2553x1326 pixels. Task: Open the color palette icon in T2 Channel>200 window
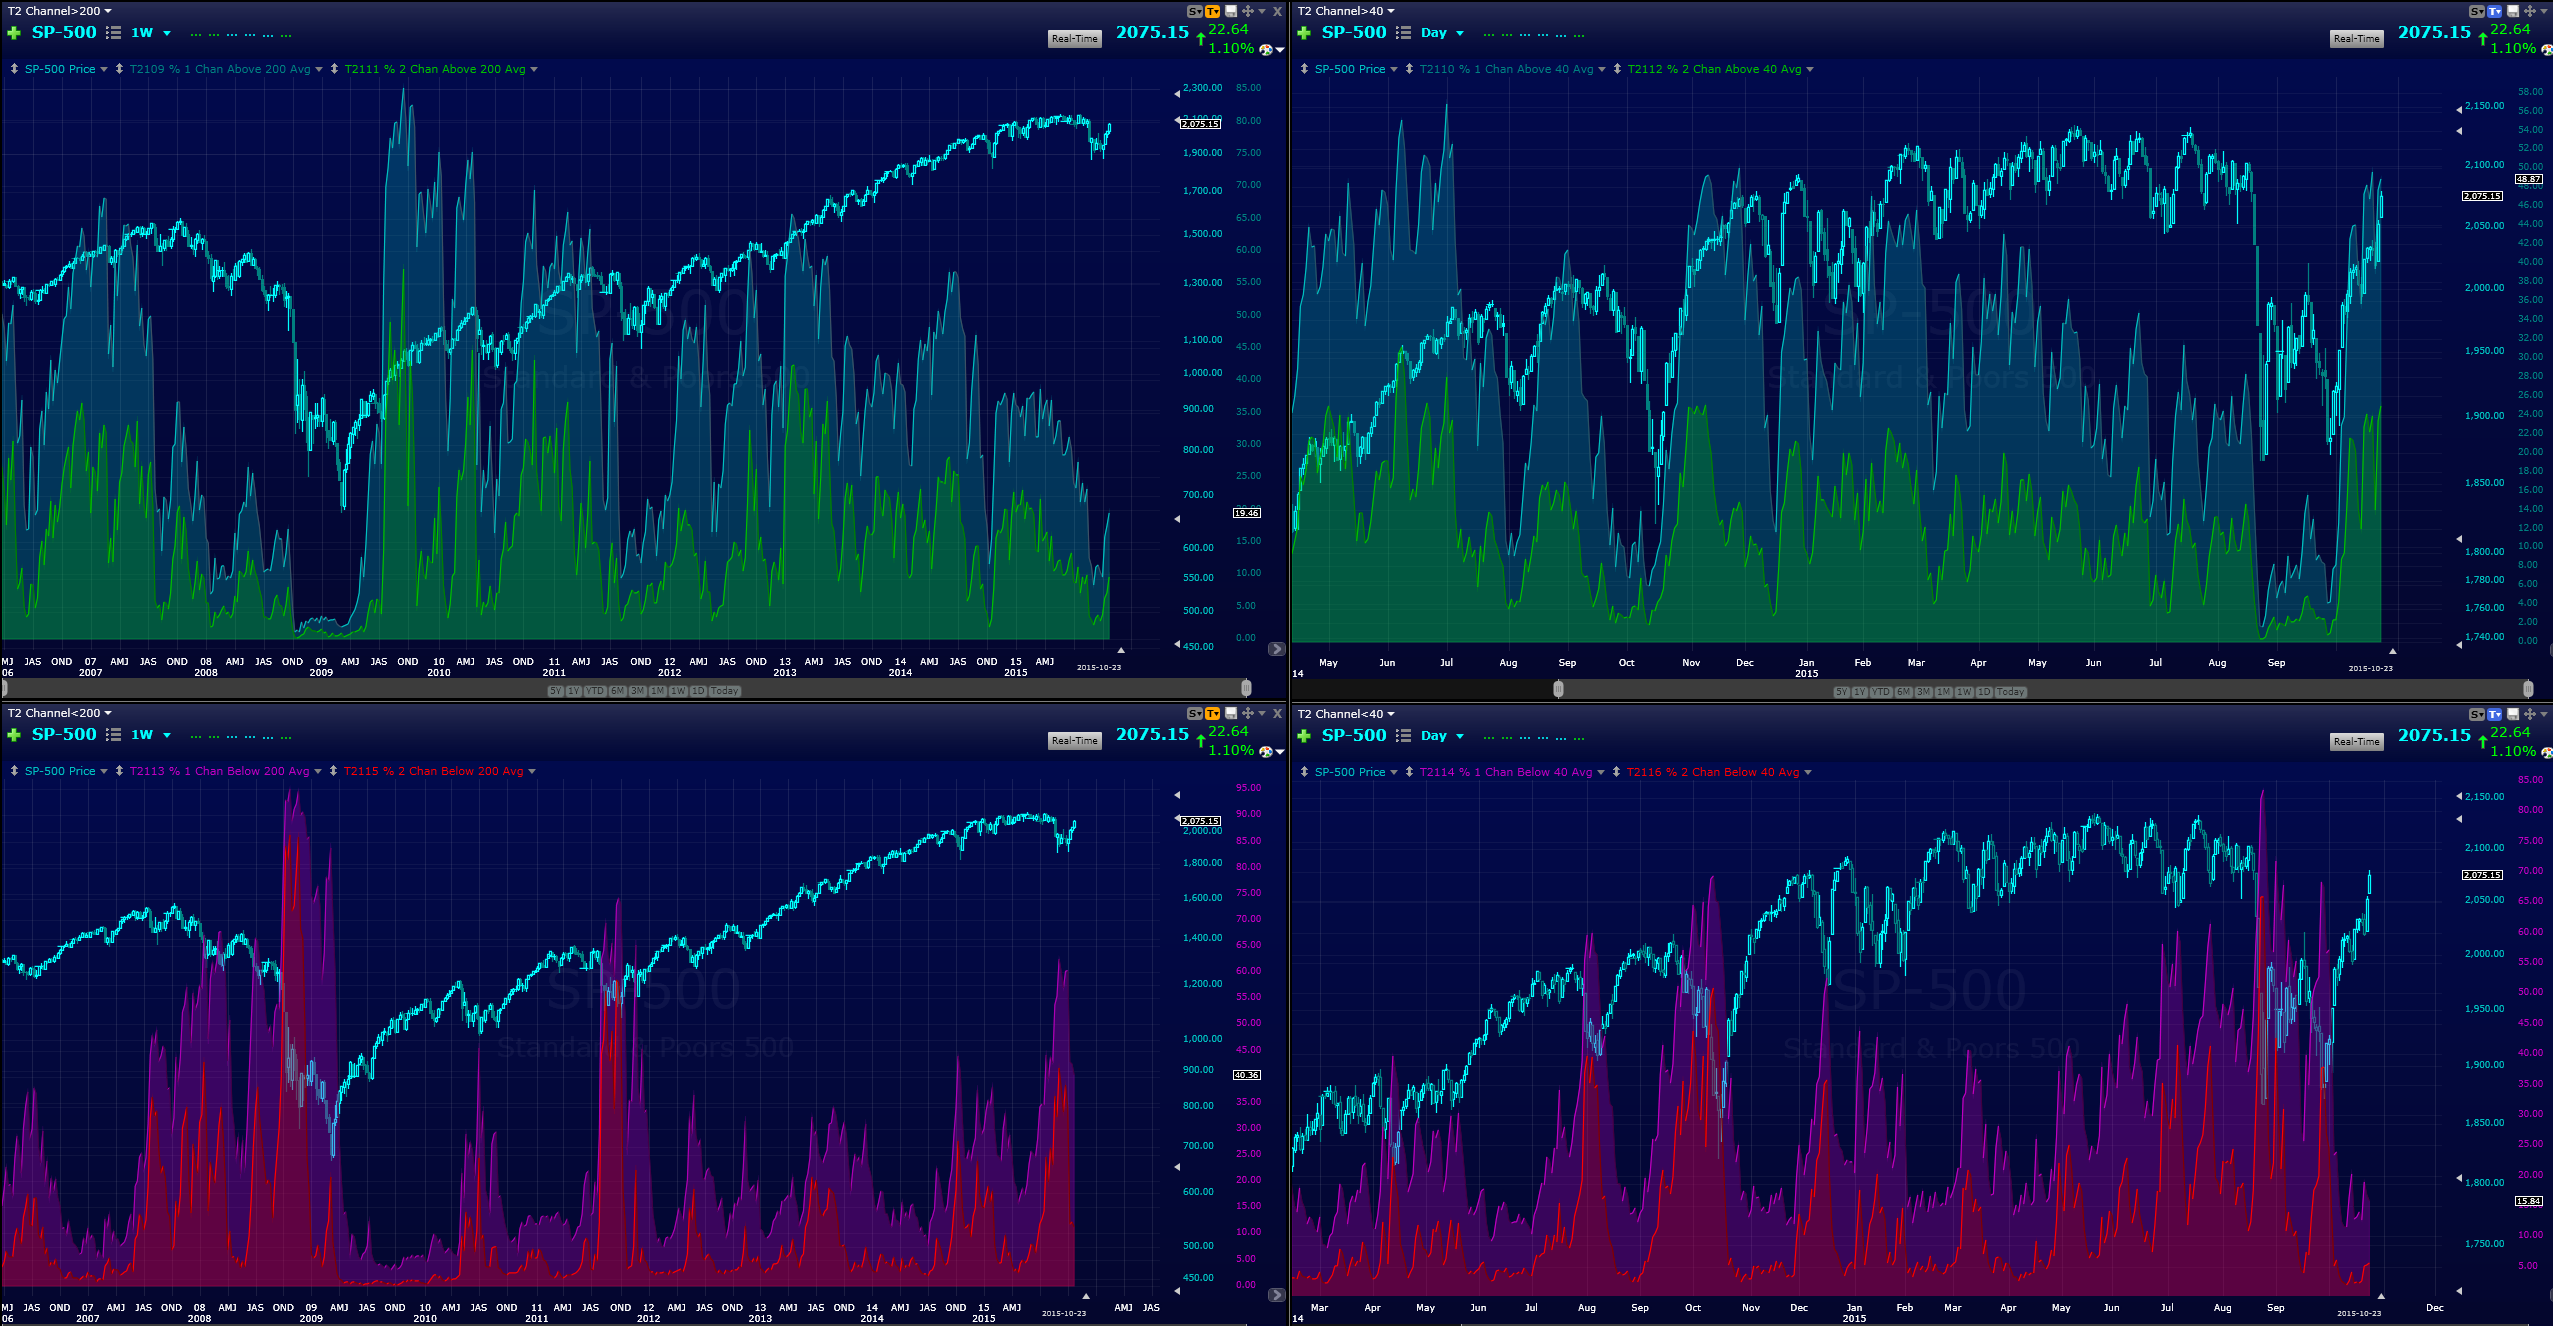click(1266, 50)
